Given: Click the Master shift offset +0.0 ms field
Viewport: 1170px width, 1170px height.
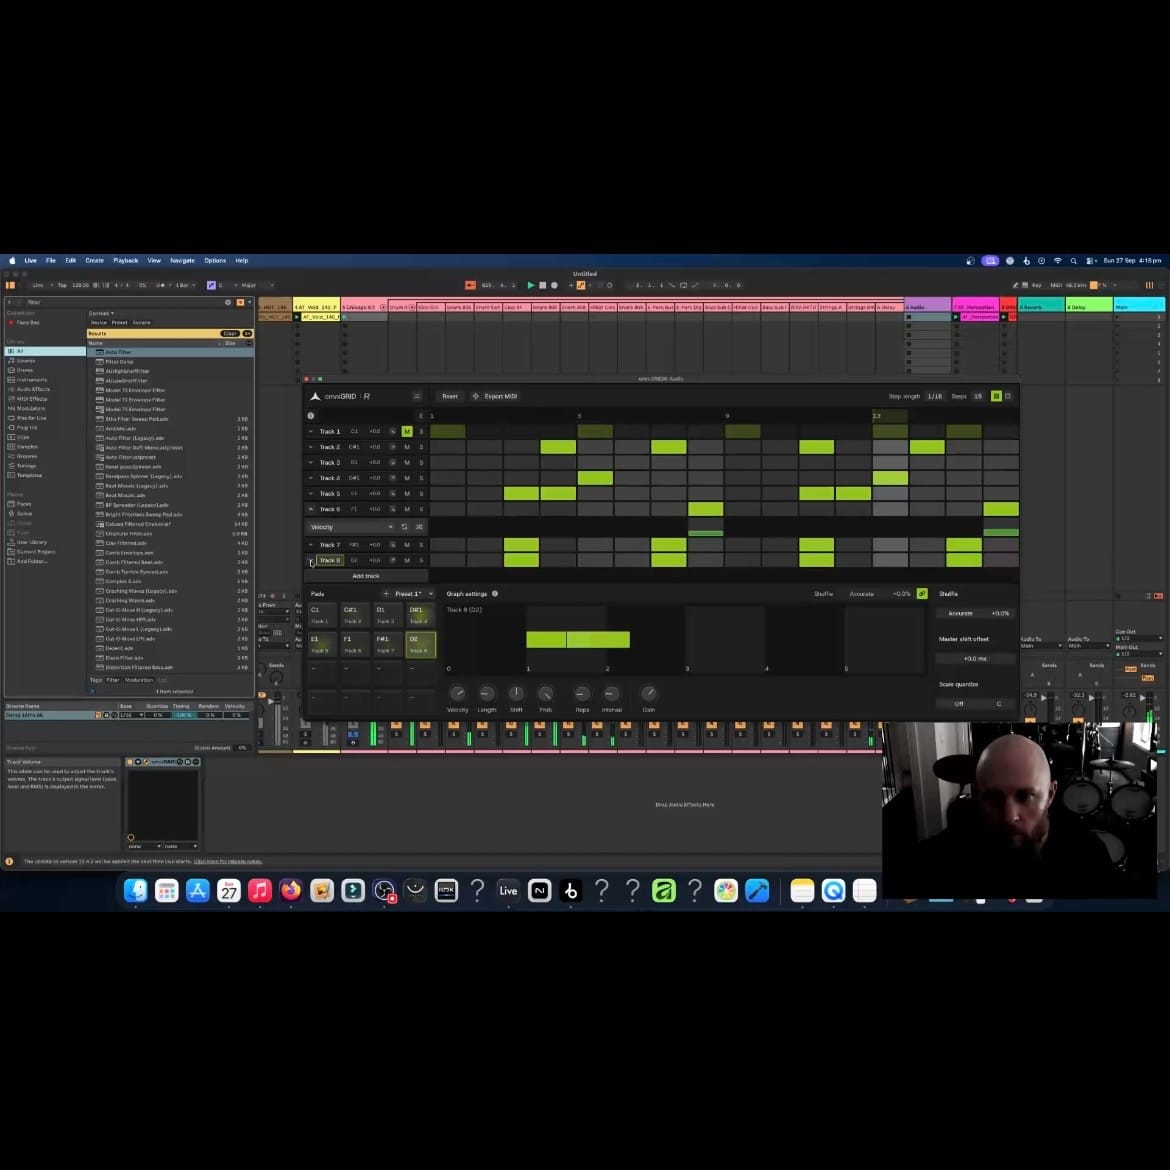Looking at the screenshot, I should pos(975,659).
